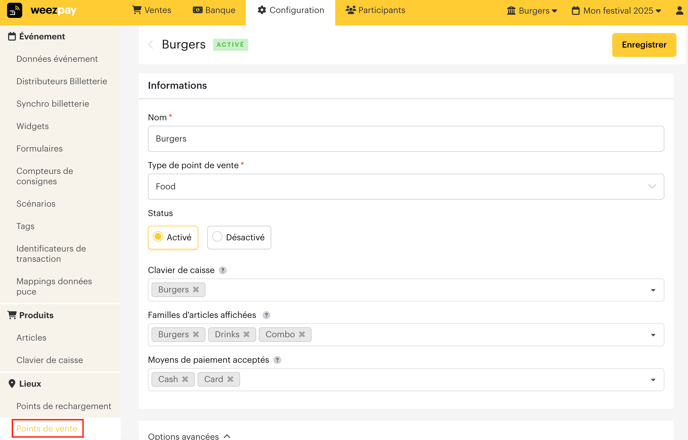Remove Combo tag from article families

(302, 334)
